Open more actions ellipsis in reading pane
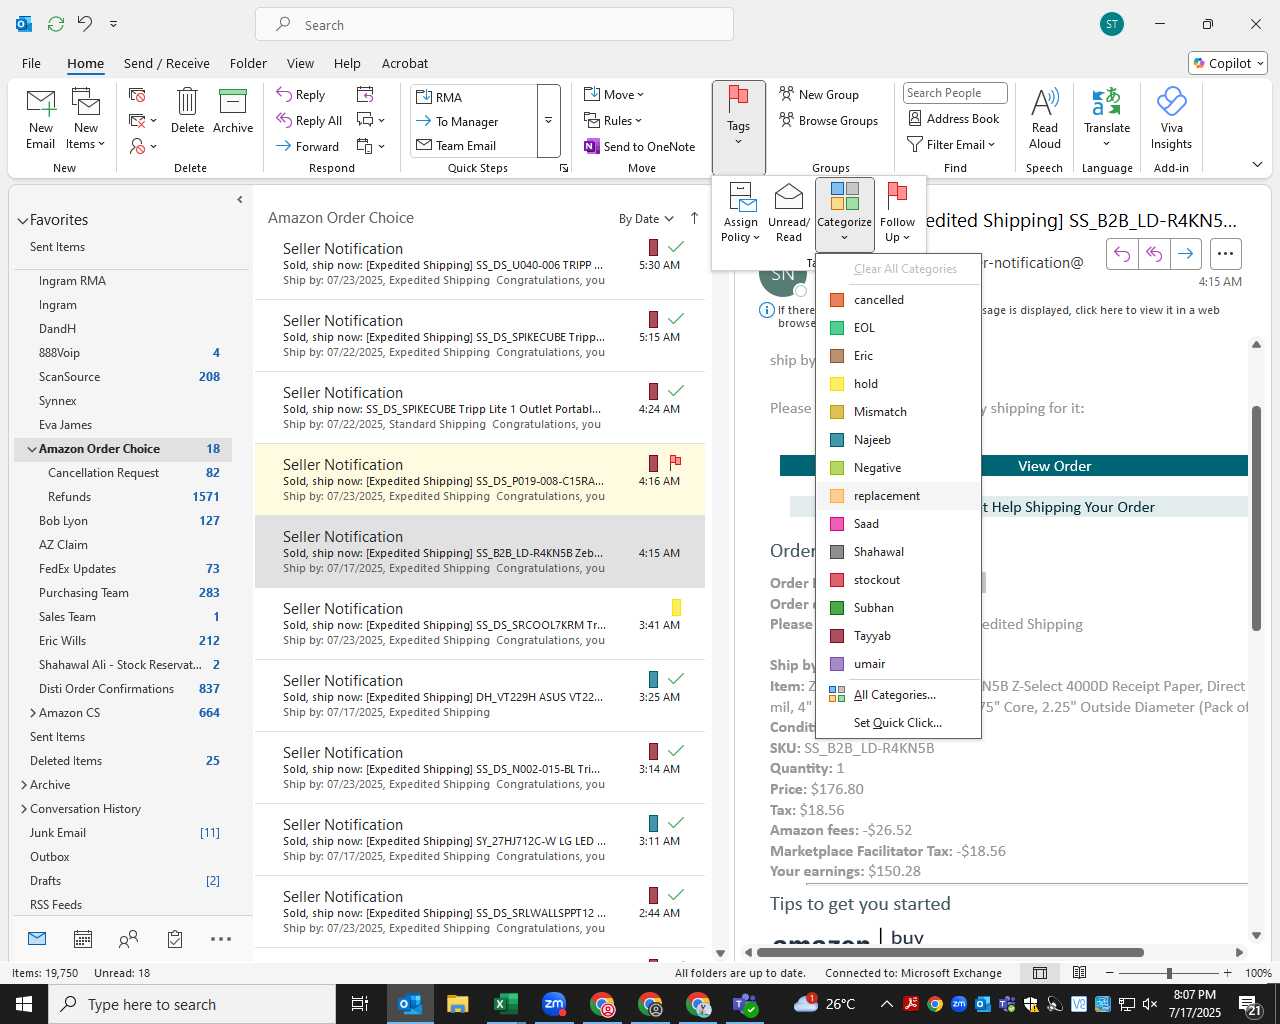Screen dimensions: 1280x1024 [x=1226, y=254]
